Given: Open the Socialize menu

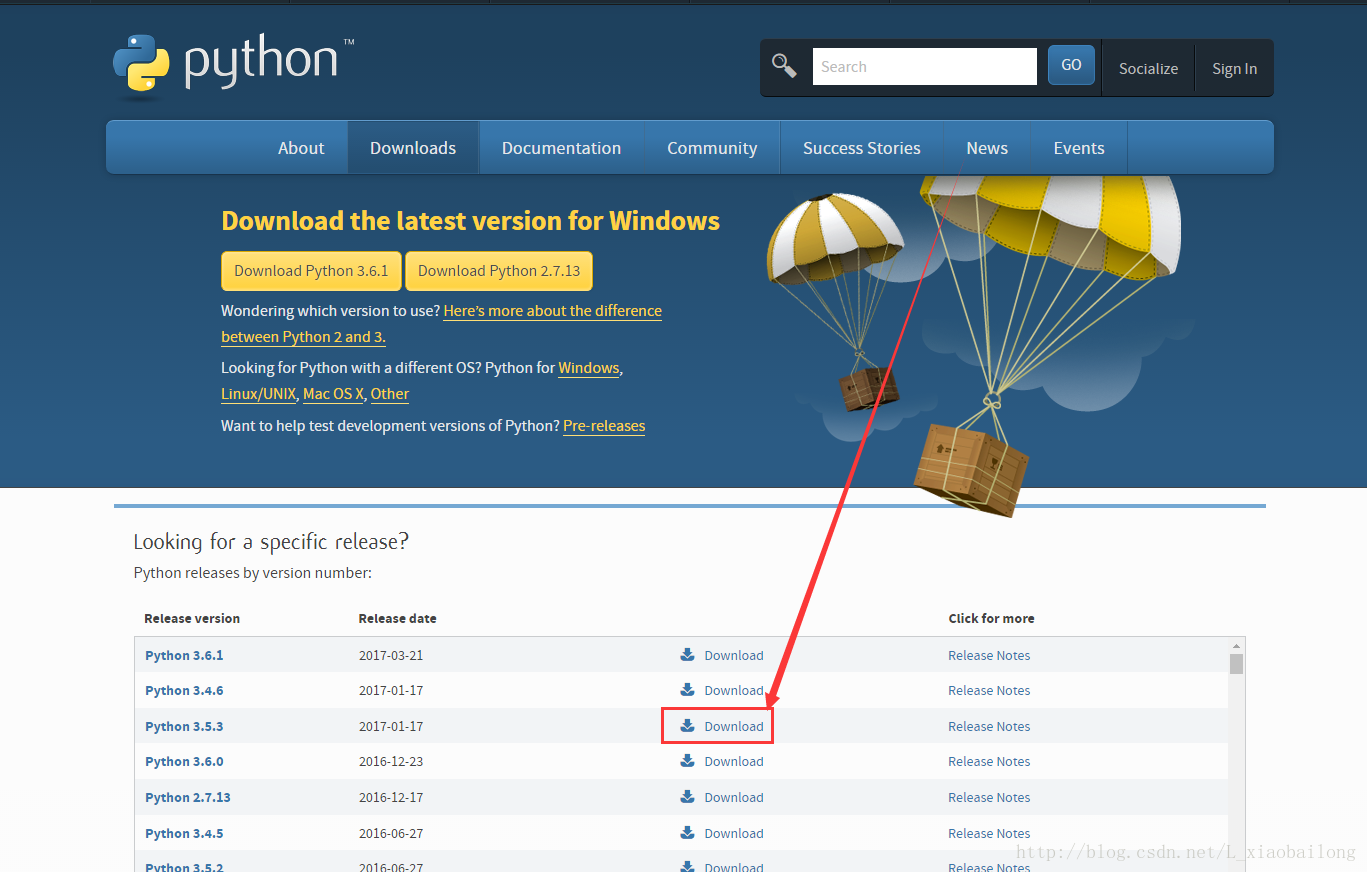Looking at the screenshot, I should click(1148, 68).
